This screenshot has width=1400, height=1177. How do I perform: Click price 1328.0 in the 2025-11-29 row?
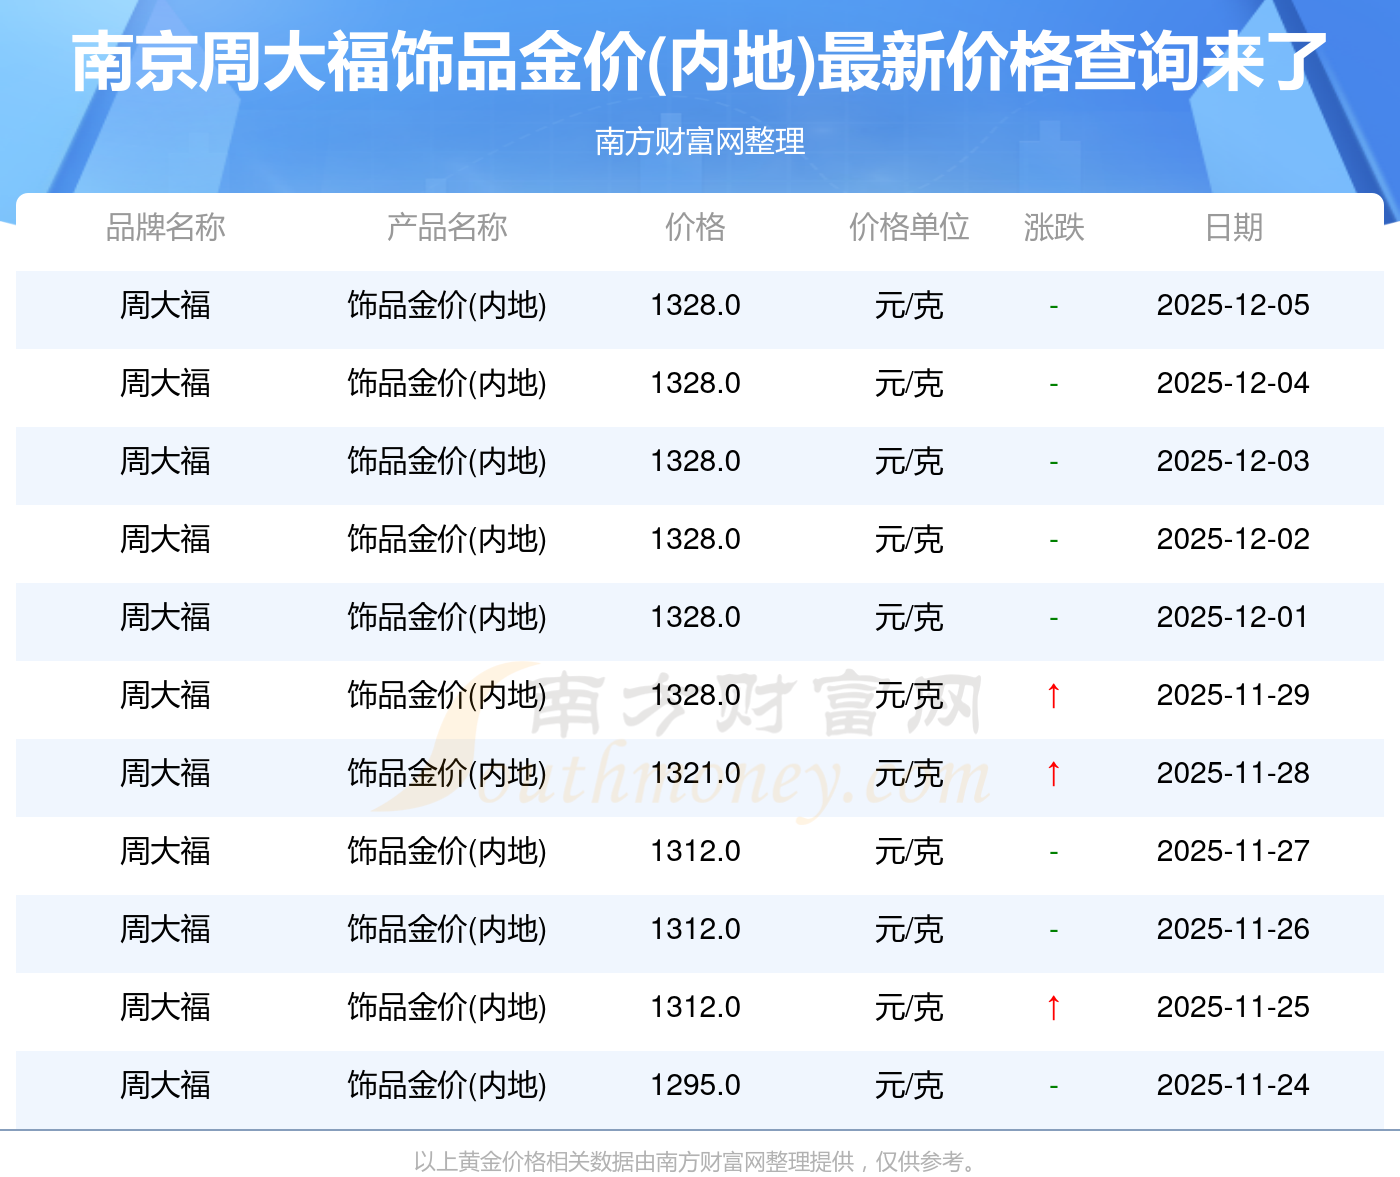(695, 695)
